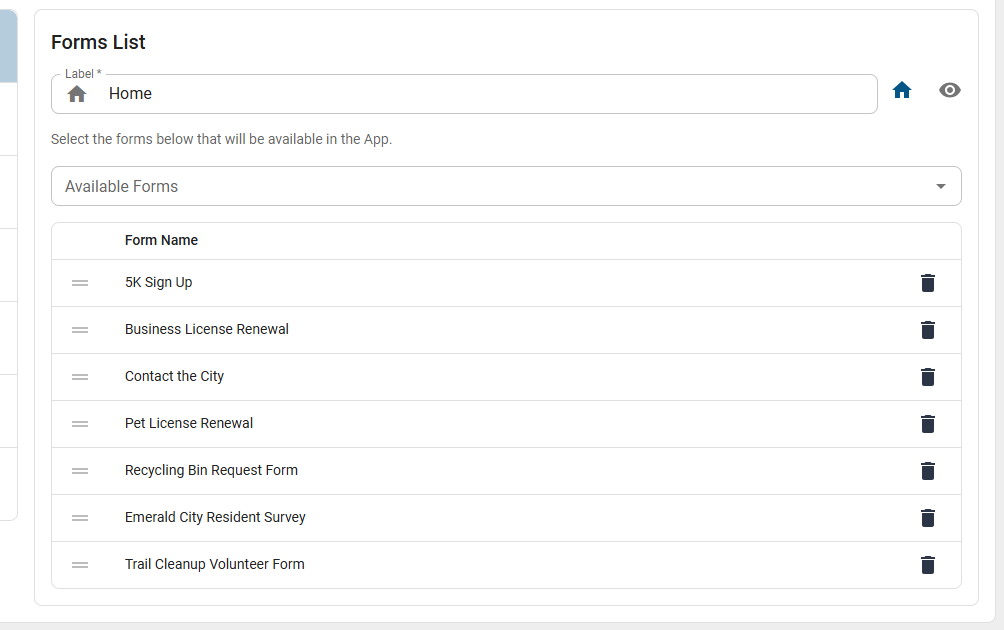
Task: Delete Emerald City Resident Survey entry
Action: (x=927, y=518)
